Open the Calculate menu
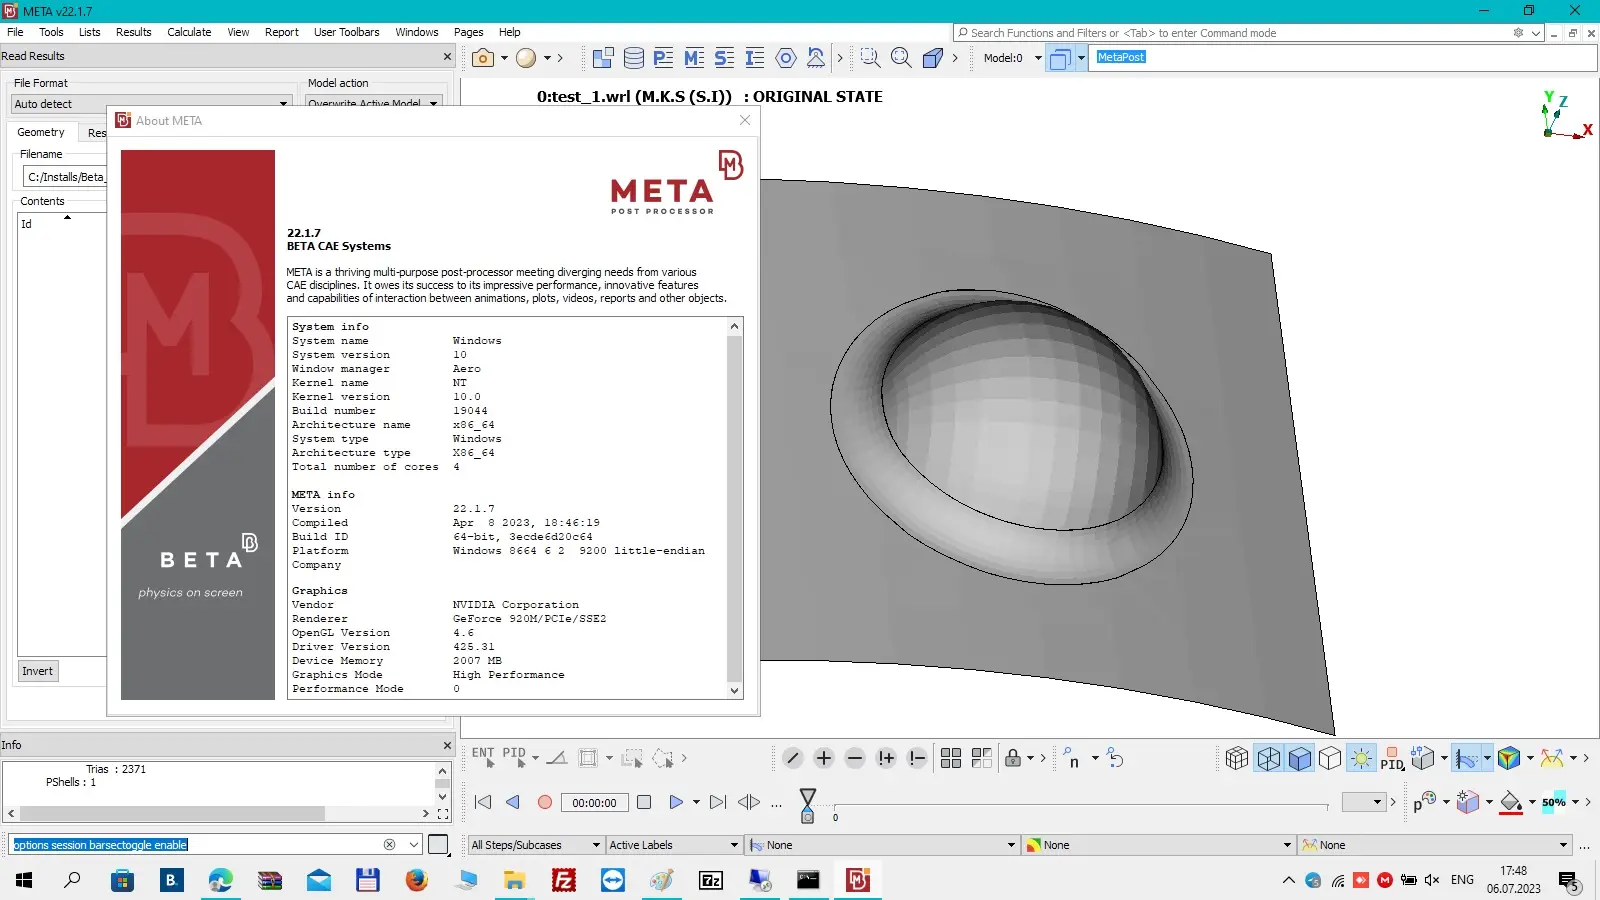The width and height of the screenshot is (1600, 900). coord(189,32)
